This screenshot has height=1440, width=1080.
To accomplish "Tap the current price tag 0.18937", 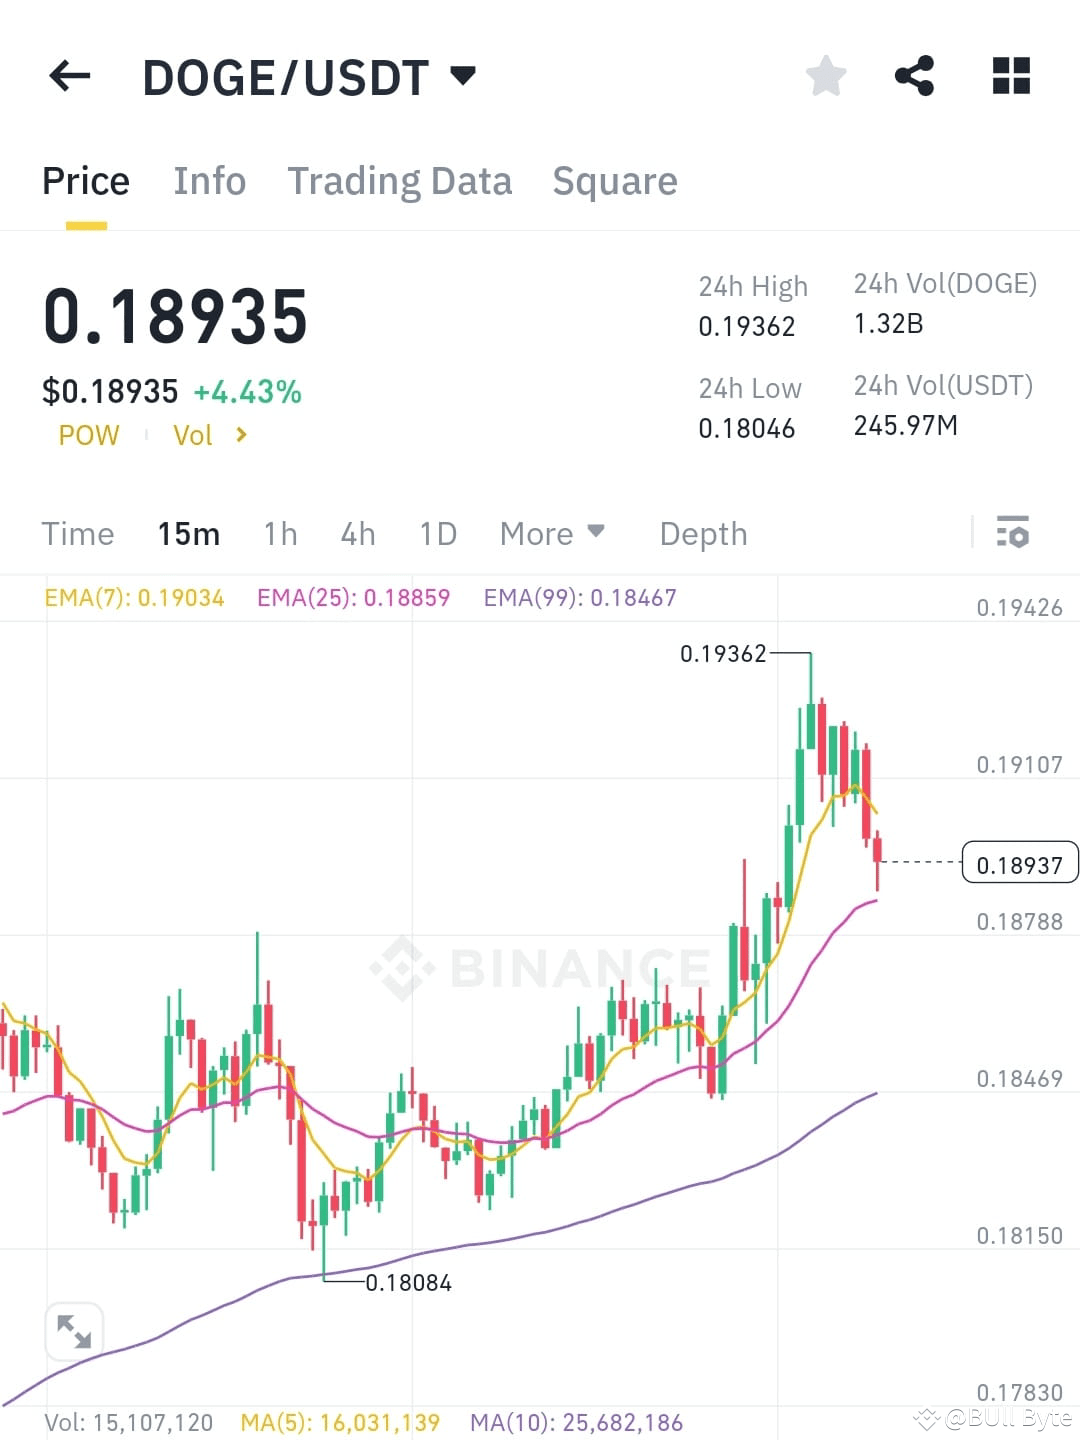I will [1020, 862].
